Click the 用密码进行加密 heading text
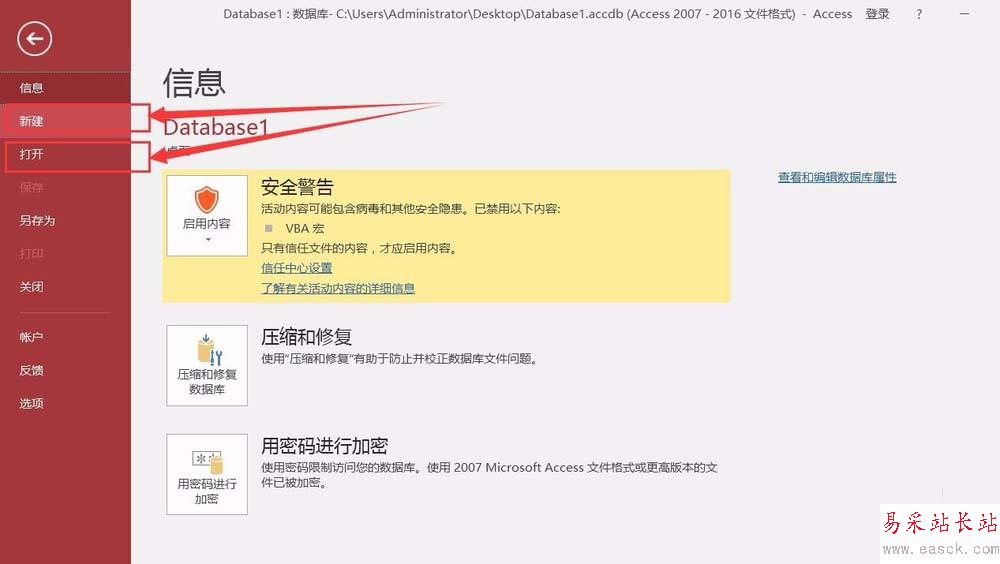 [325, 446]
